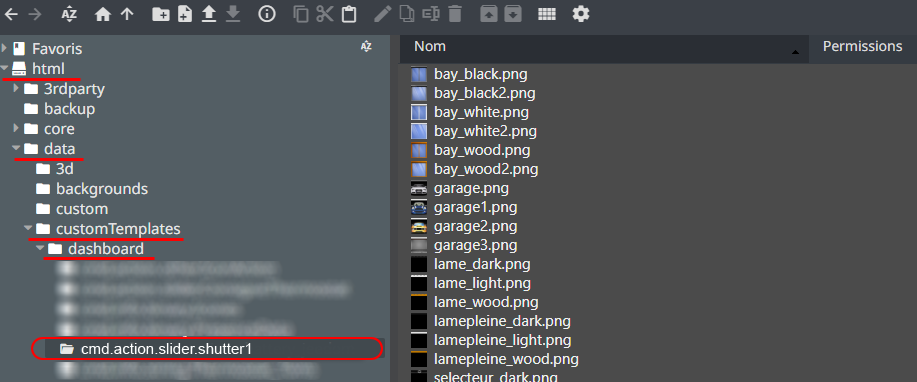Select file lame_light.png
Viewport: 917px width, 382px height.
[x=482, y=283]
